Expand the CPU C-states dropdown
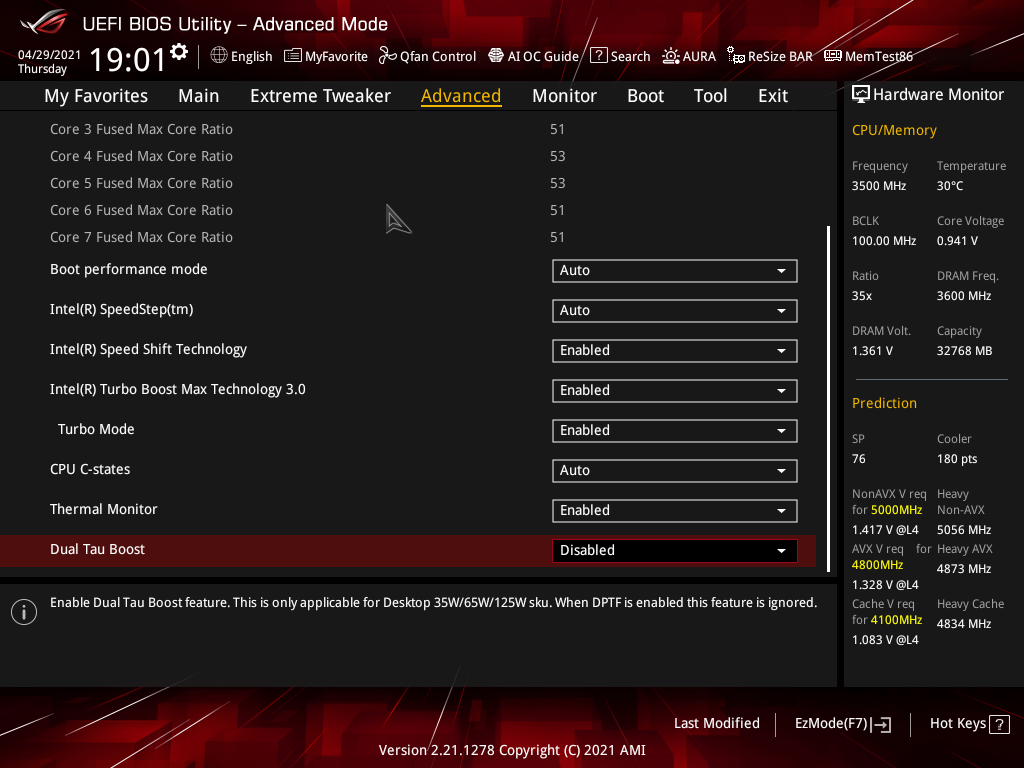The image size is (1024, 768). tap(674, 471)
